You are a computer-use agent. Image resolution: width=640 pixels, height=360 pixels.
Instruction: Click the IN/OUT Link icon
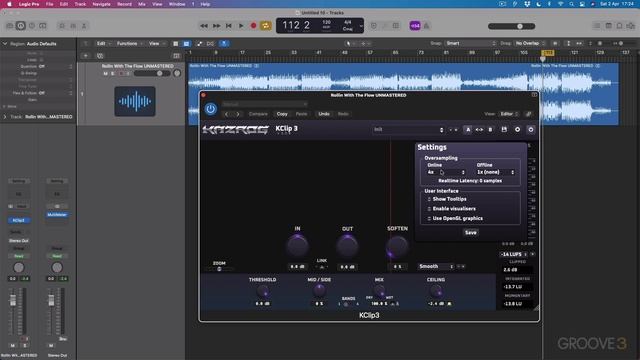(x=322, y=267)
